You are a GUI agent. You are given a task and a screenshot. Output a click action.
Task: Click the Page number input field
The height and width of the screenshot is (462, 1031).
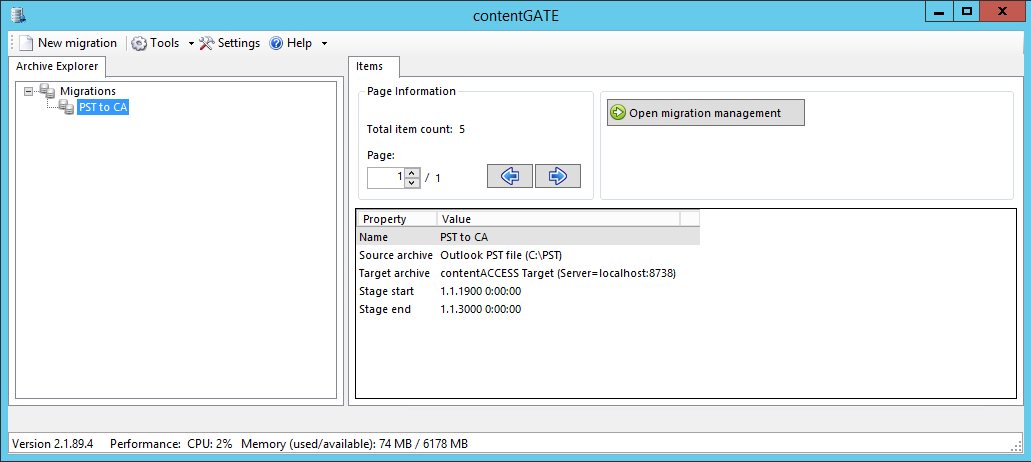click(x=386, y=178)
